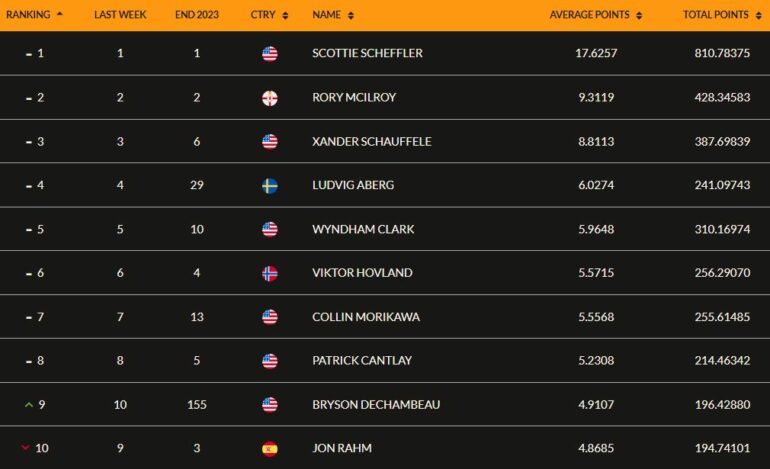Sort table by NAME column arrows

[x=351, y=16]
